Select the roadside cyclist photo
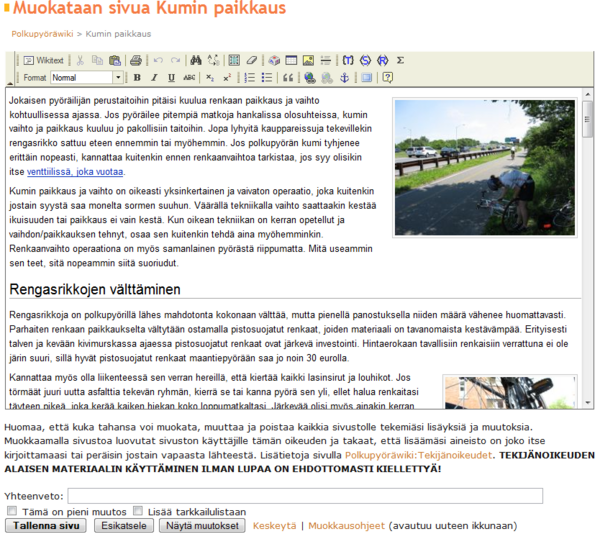 pyautogui.click(x=484, y=168)
